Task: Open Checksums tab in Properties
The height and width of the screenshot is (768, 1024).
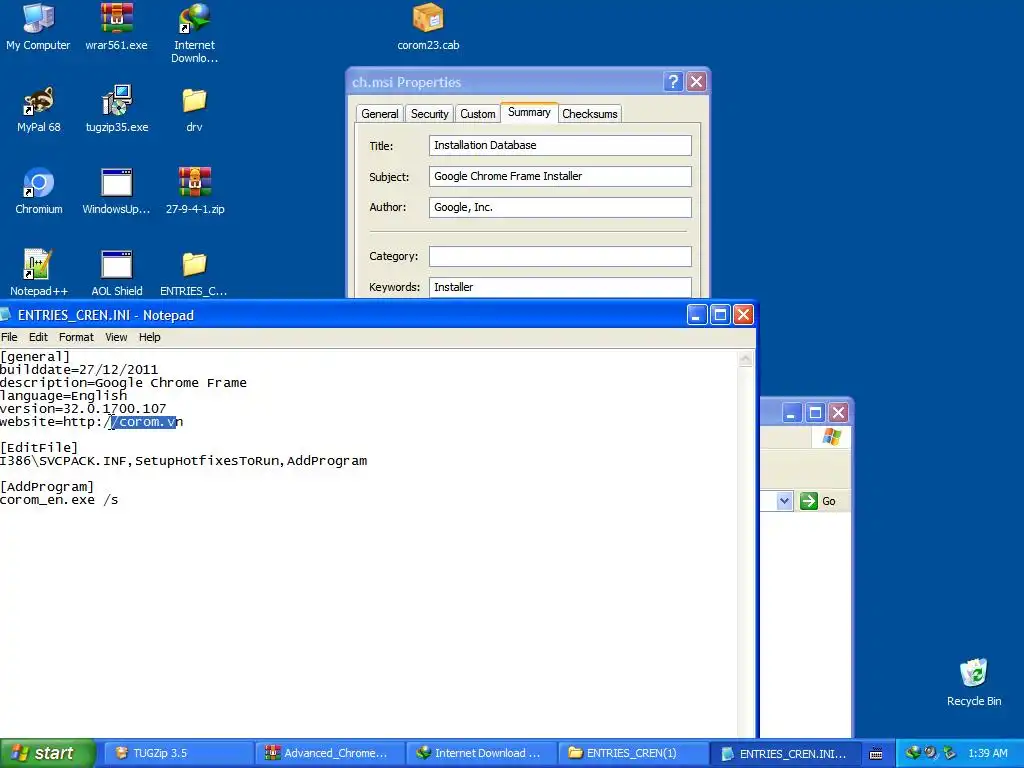Action: pyautogui.click(x=590, y=114)
